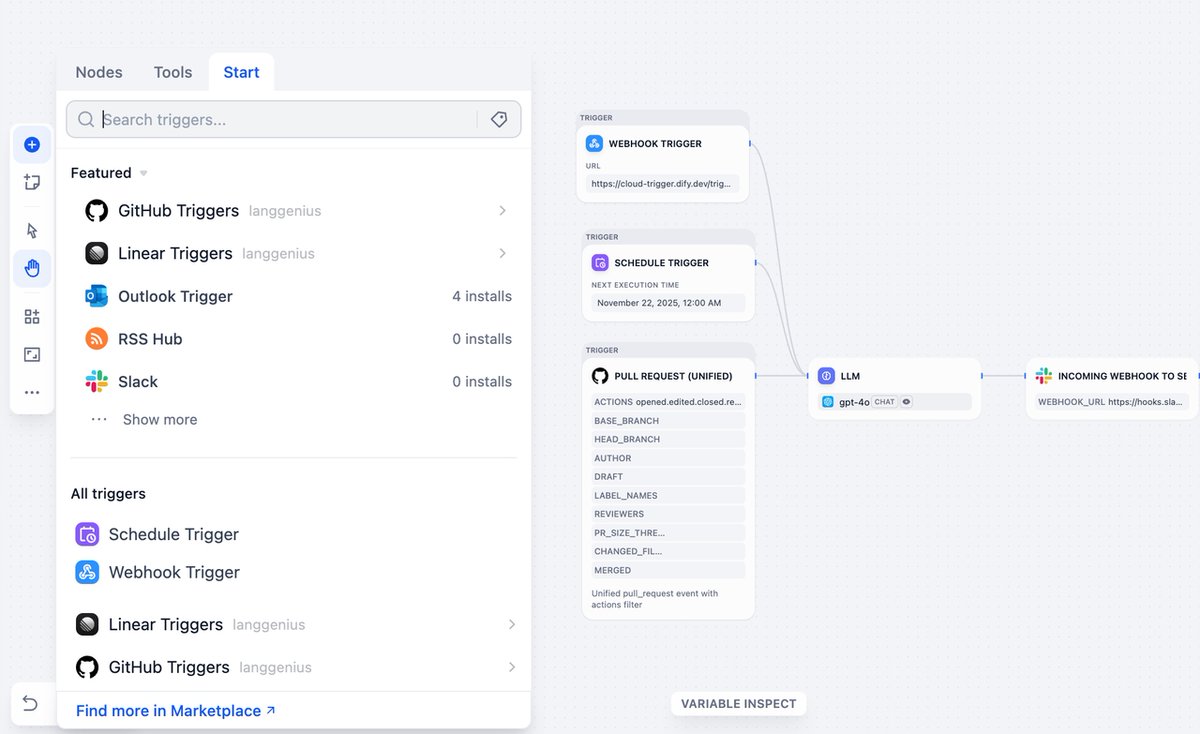Click the next execution time value on Schedule node
Viewport: 1200px width, 734px height.
pyautogui.click(x=668, y=302)
